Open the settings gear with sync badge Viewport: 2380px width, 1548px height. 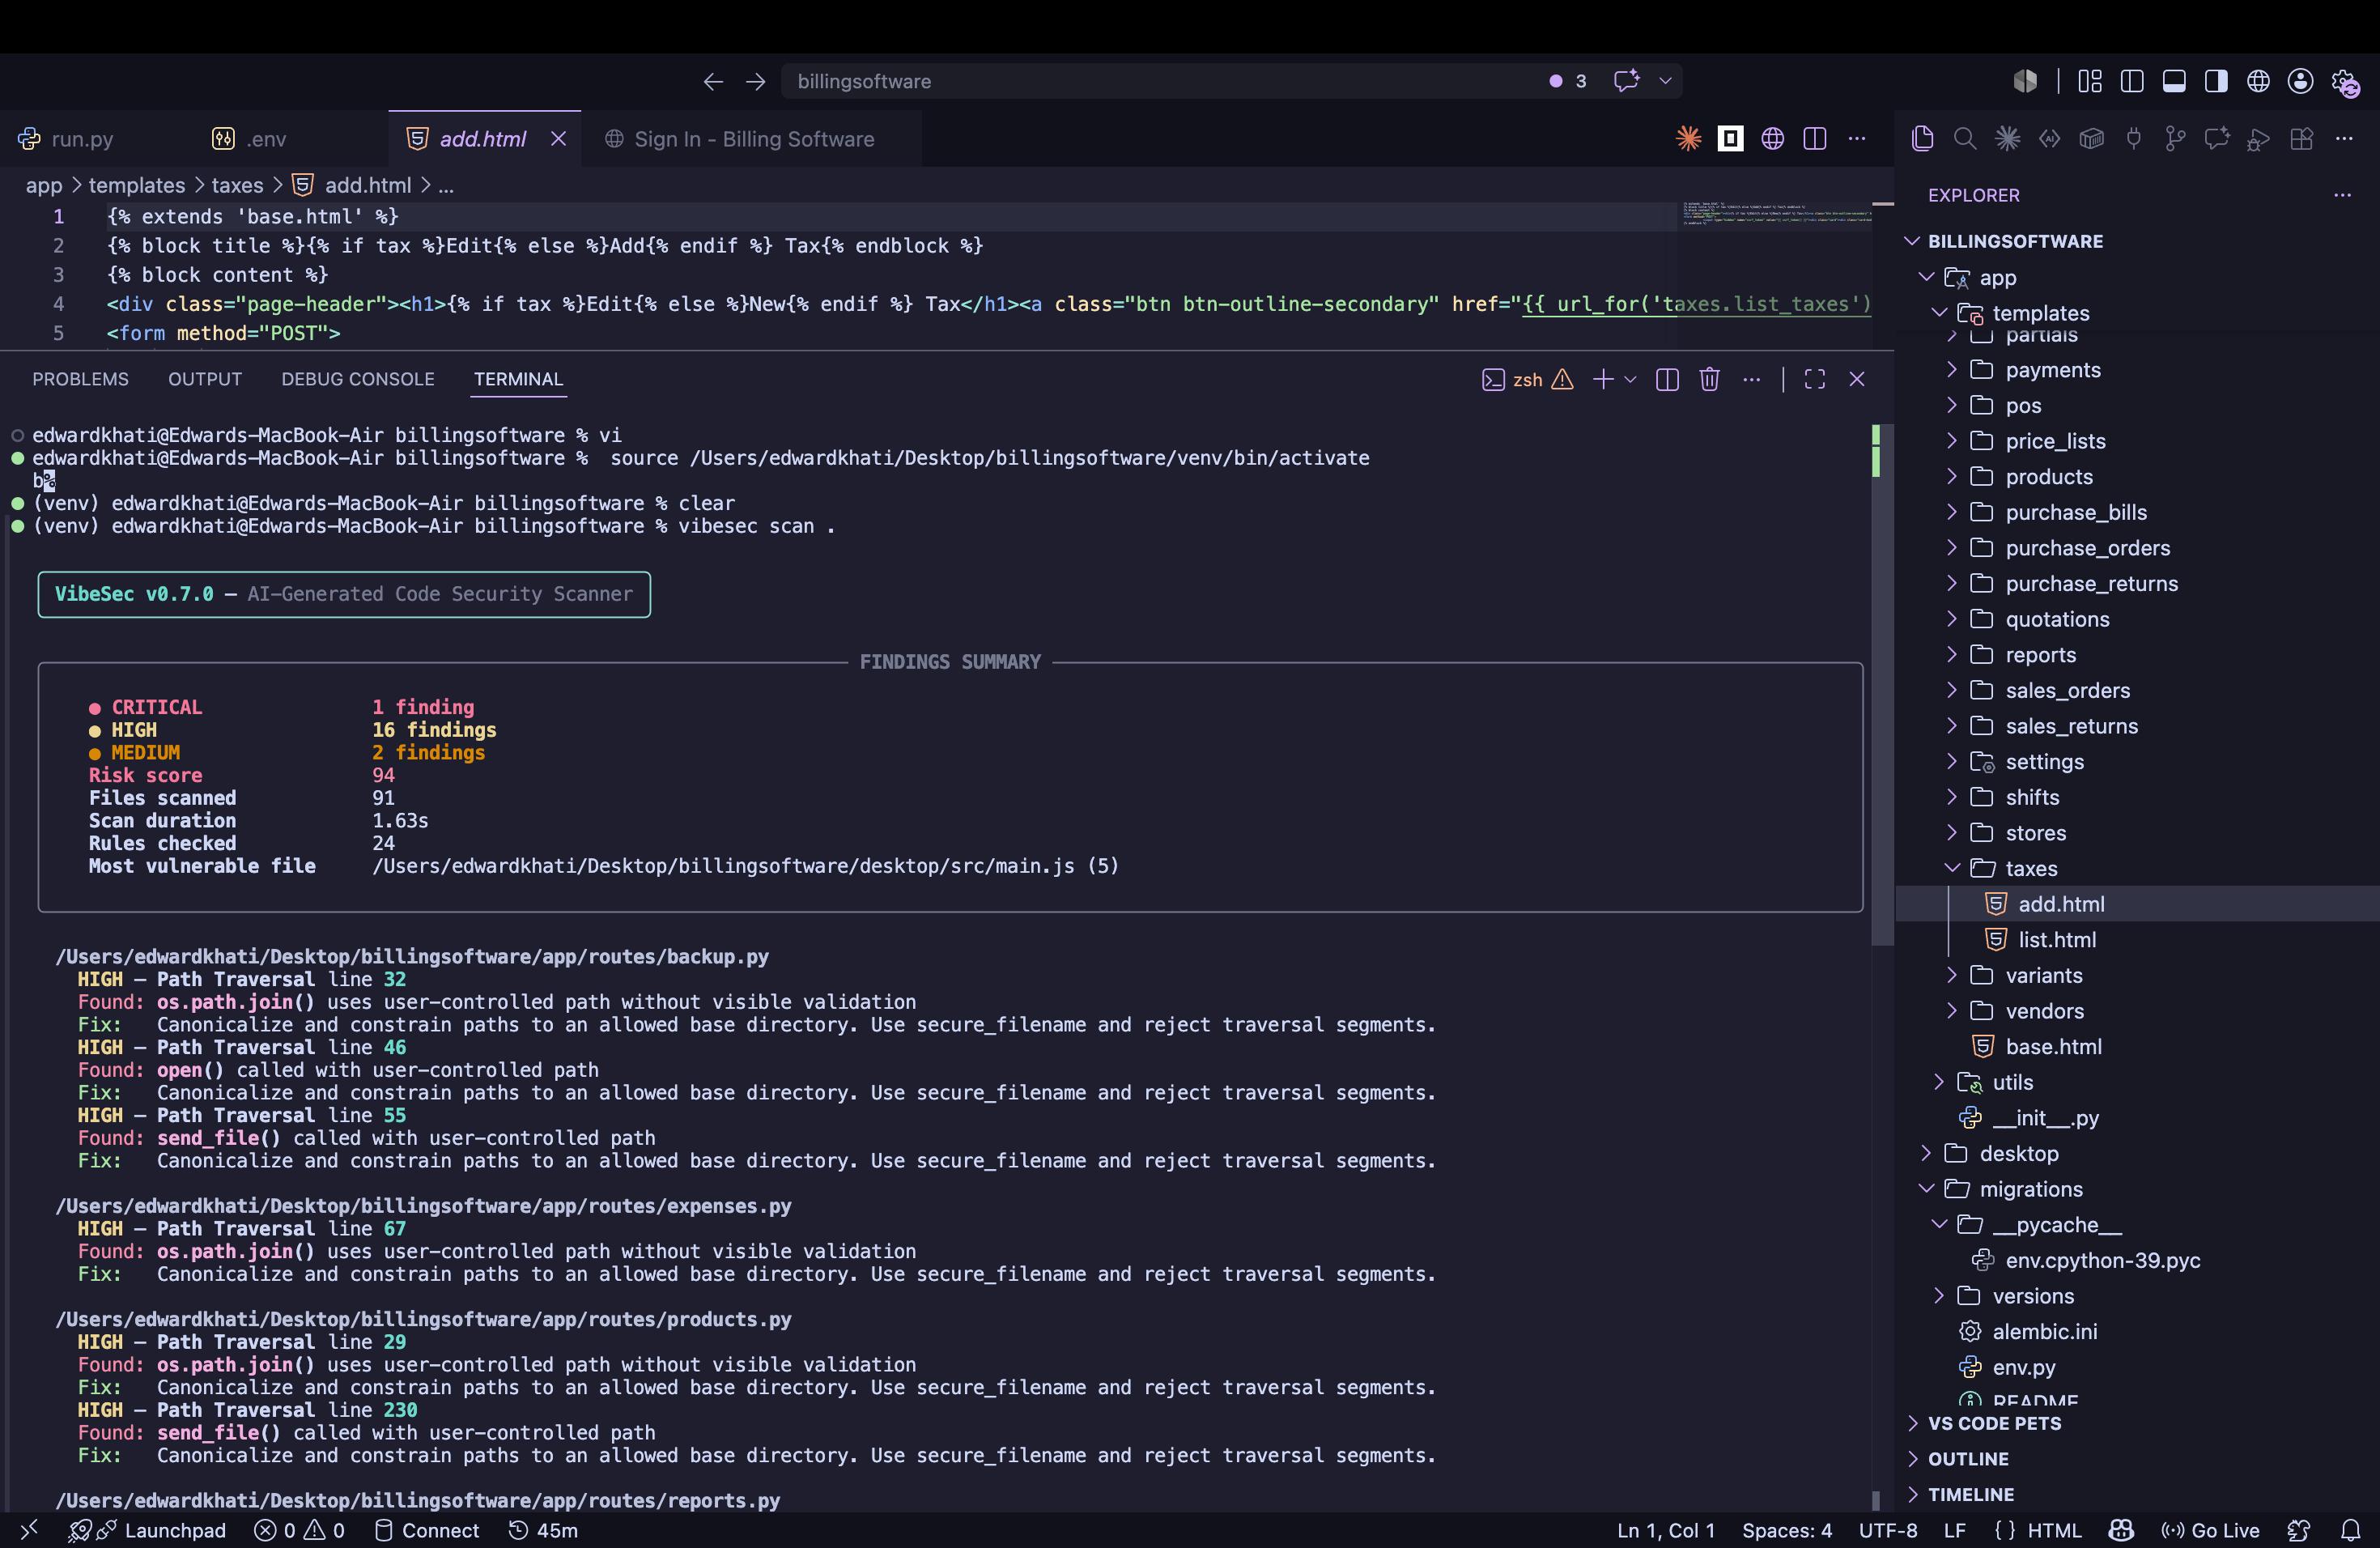[x=2345, y=82]
